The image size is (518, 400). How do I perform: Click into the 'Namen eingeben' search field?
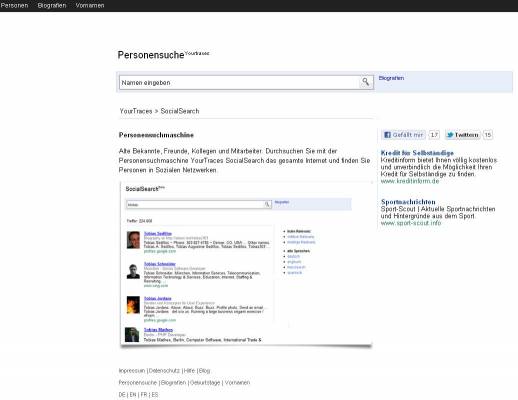(239, 82)
